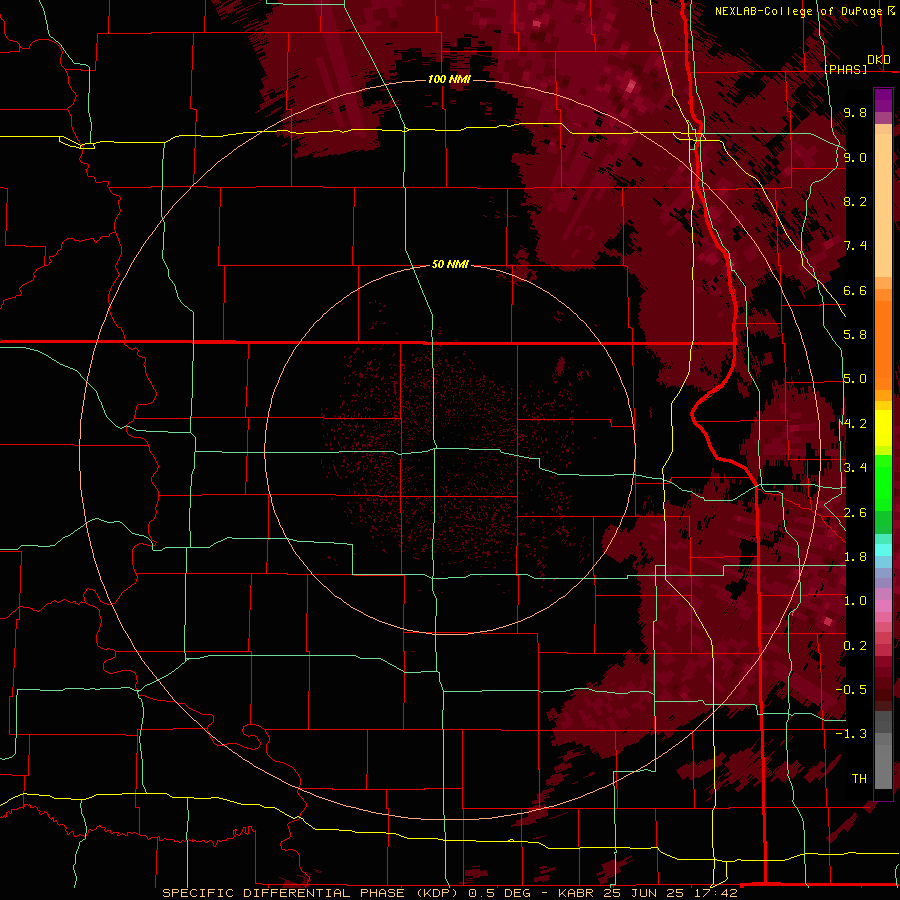Click the Specific Differential Phase caption

[x=449, y=893]
